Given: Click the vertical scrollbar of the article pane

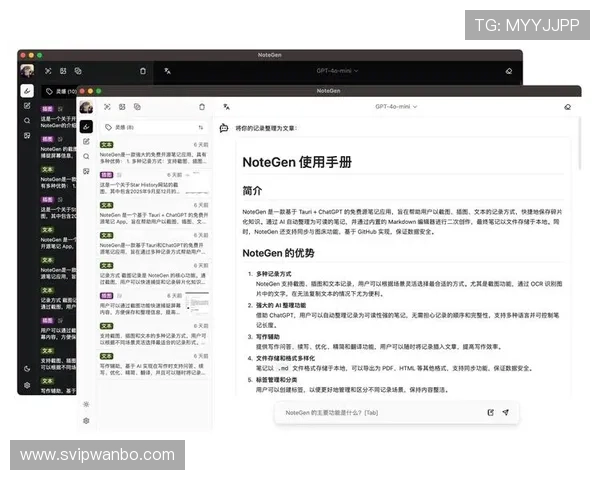Looking at the screenshot, I should pyautogui.click(x=580, y=144).
